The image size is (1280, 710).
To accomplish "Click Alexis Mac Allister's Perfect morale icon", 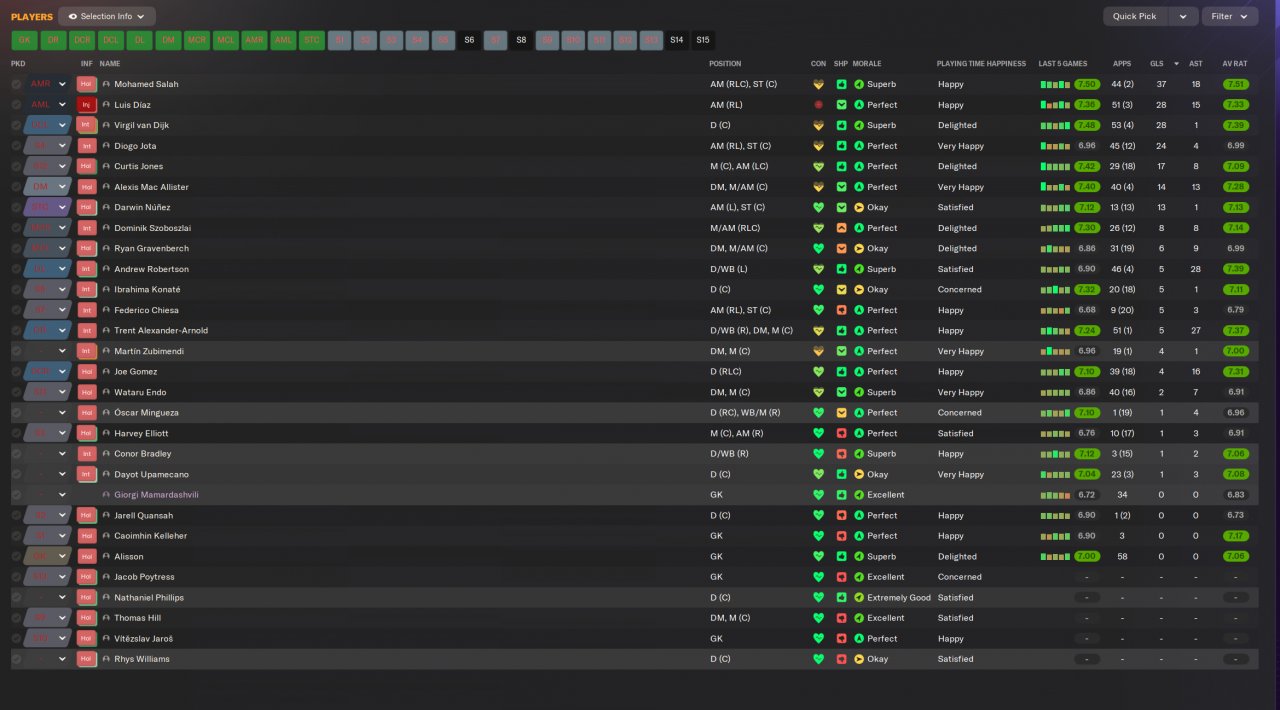I will 859,187.
